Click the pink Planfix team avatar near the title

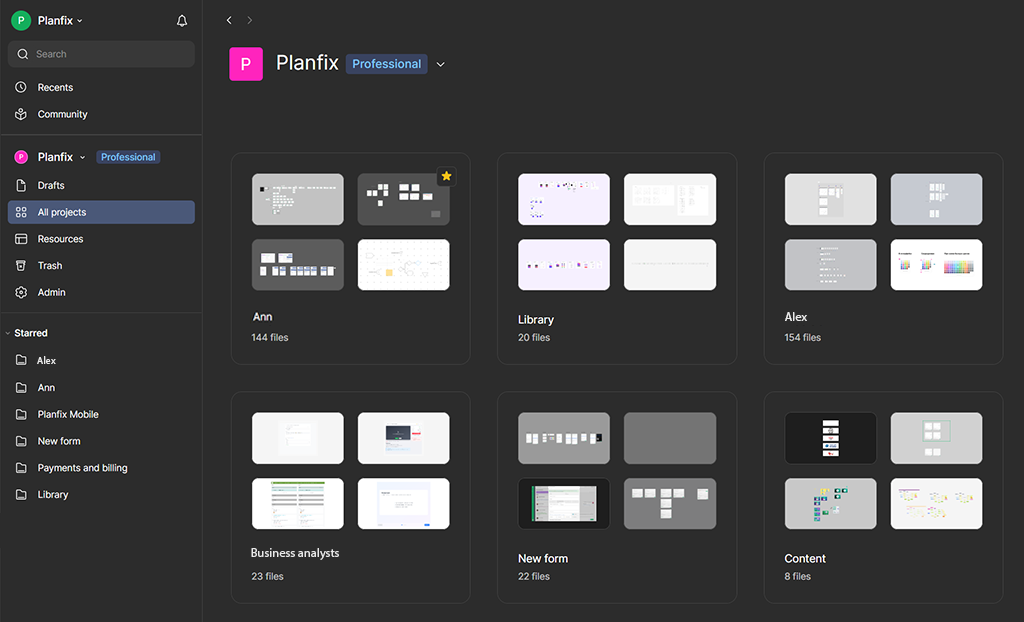click(246, 63)
